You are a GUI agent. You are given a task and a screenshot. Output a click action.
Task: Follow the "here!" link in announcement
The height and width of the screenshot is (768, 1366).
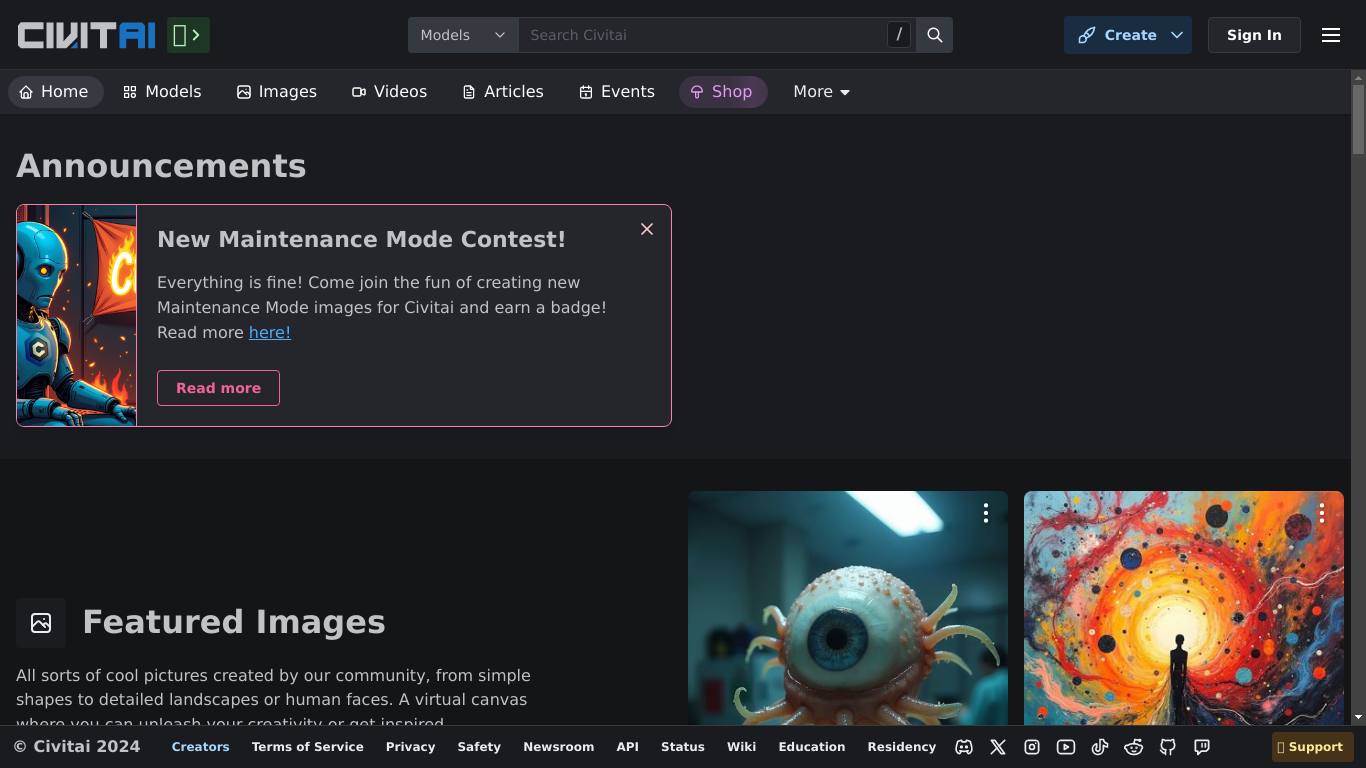pyautogui.click(x=269, y=333)
